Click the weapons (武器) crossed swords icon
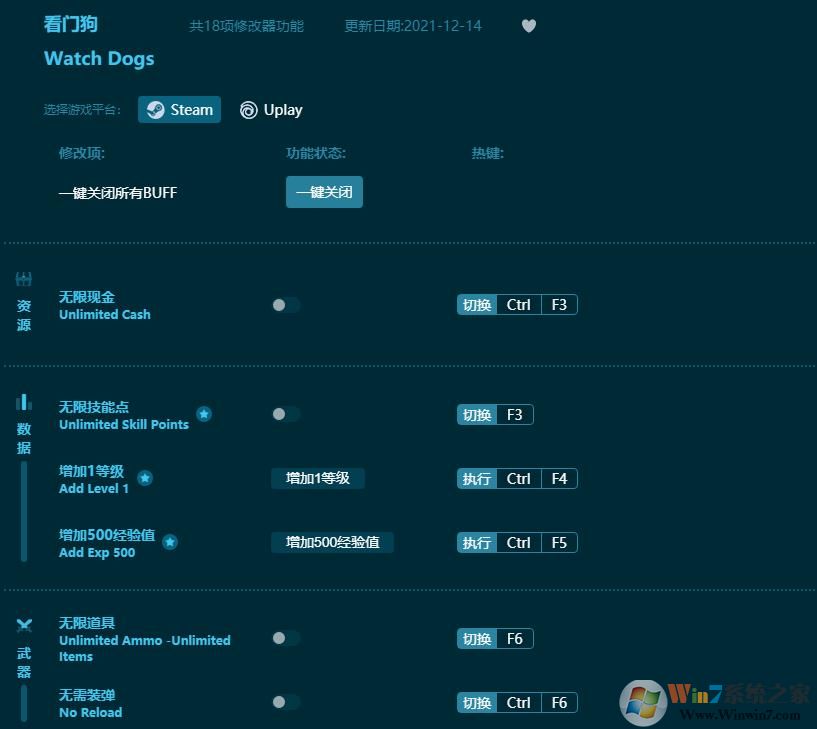Viewport: 817px width, 729px height. pos(24,625)
